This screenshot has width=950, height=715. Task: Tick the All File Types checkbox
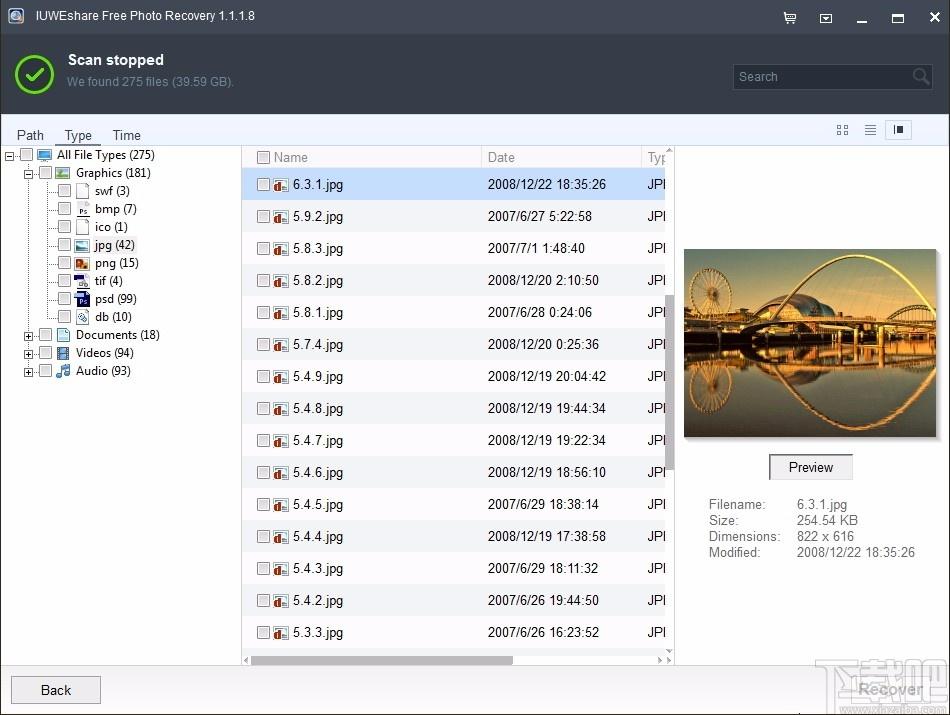(x=27, y=155)
